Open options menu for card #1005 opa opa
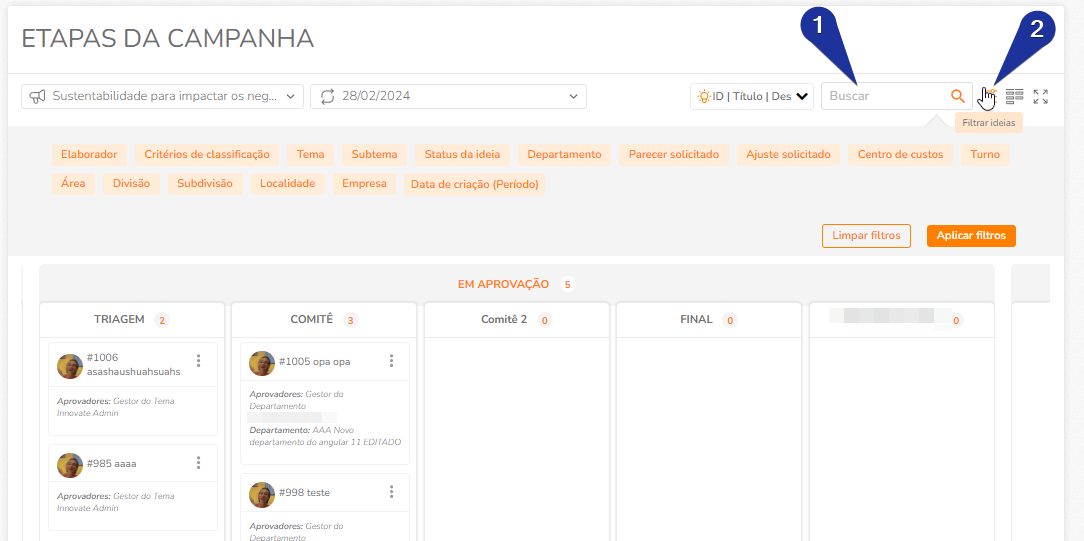This screenshot has width=1084, height=541. pyautogui.click(x=391, y=361)
